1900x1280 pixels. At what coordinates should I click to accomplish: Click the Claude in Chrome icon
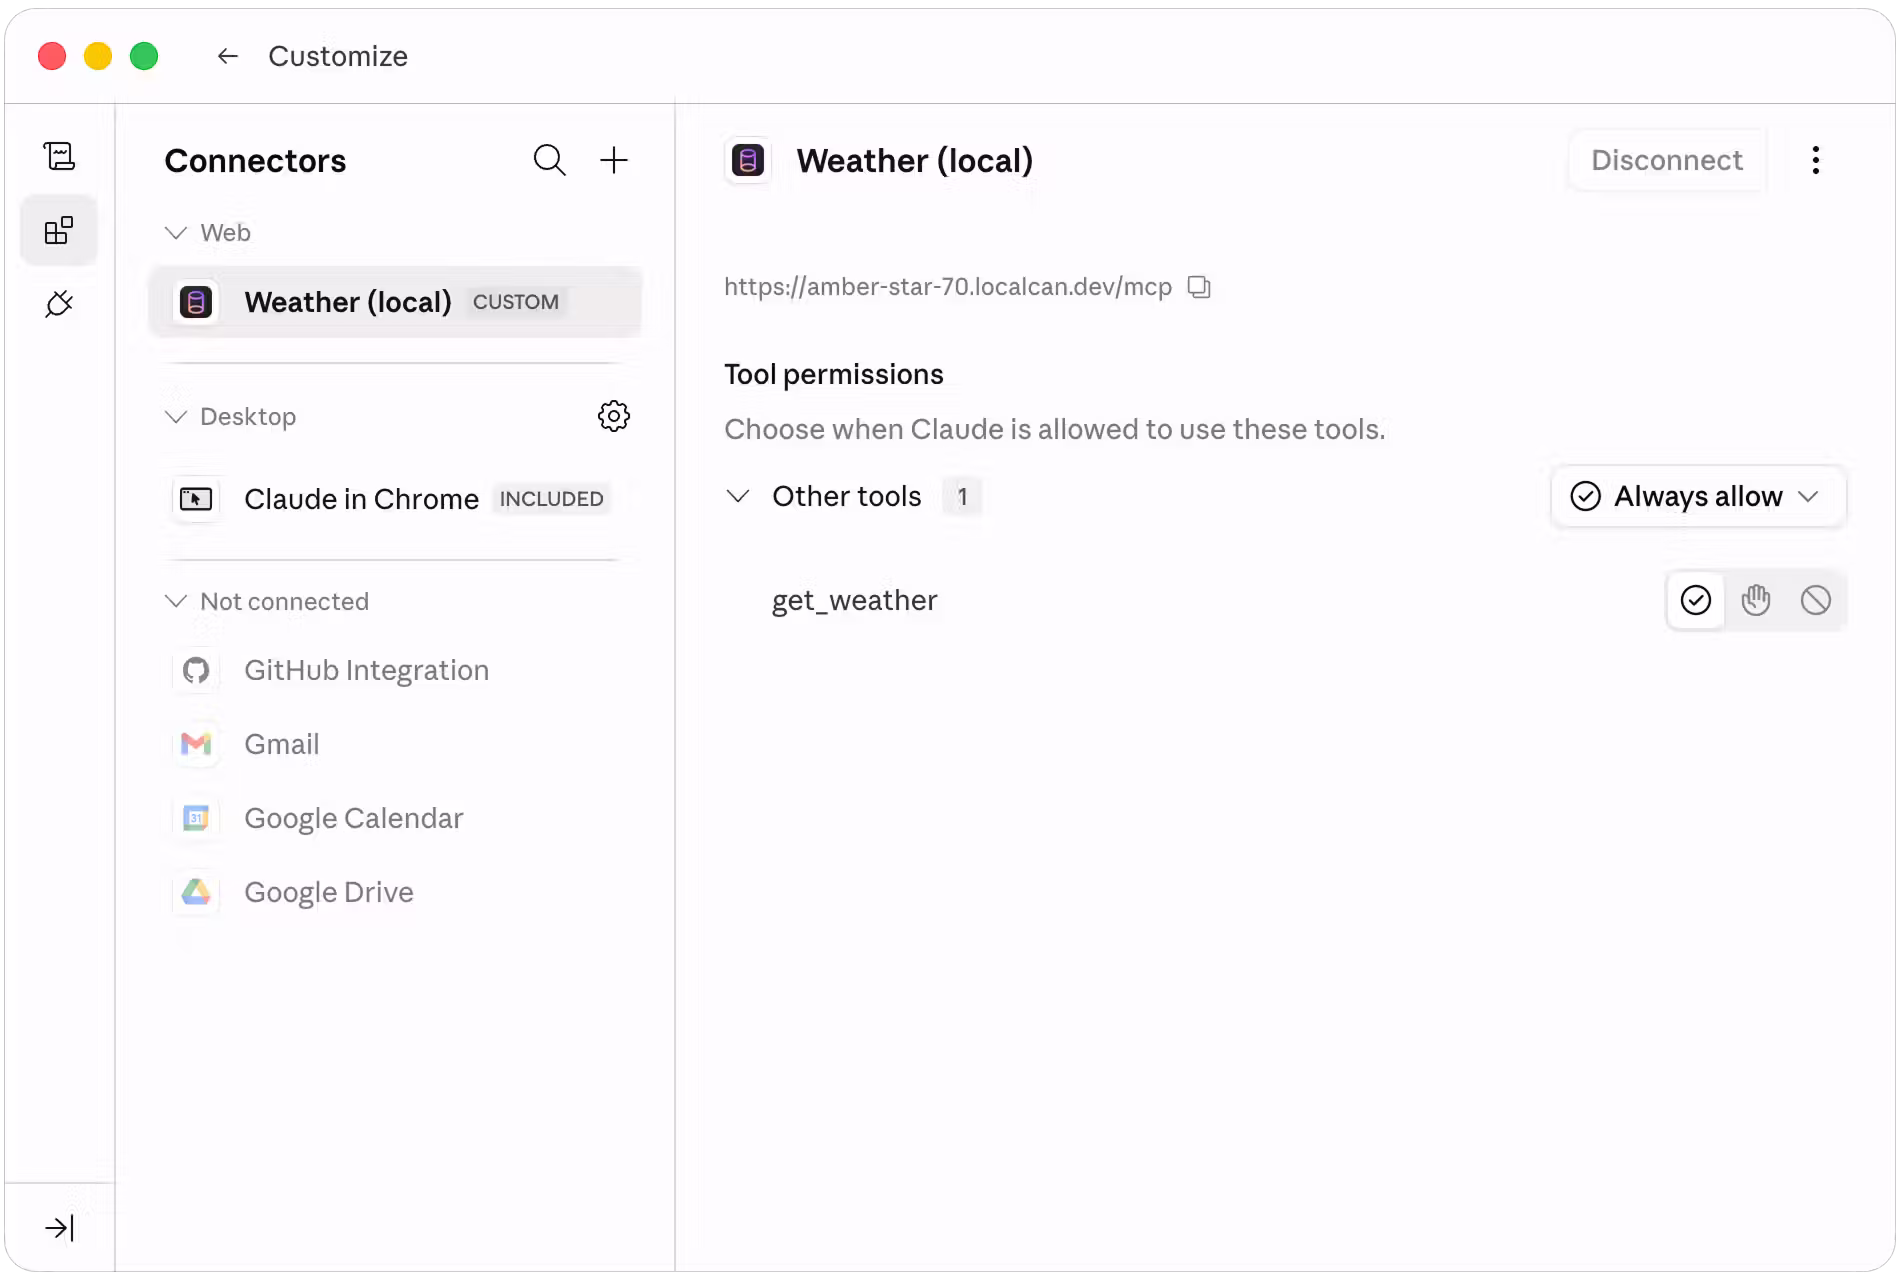click(196, 498)
